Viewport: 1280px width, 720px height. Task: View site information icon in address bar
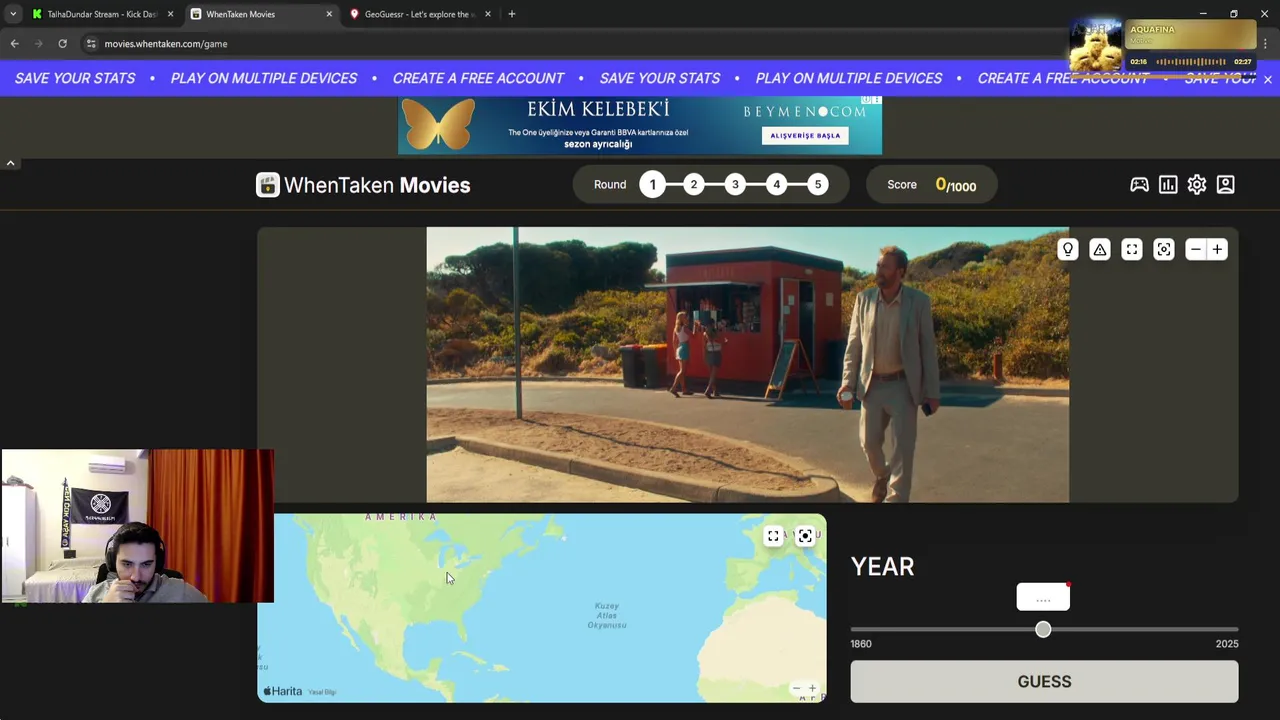point(91,44)
